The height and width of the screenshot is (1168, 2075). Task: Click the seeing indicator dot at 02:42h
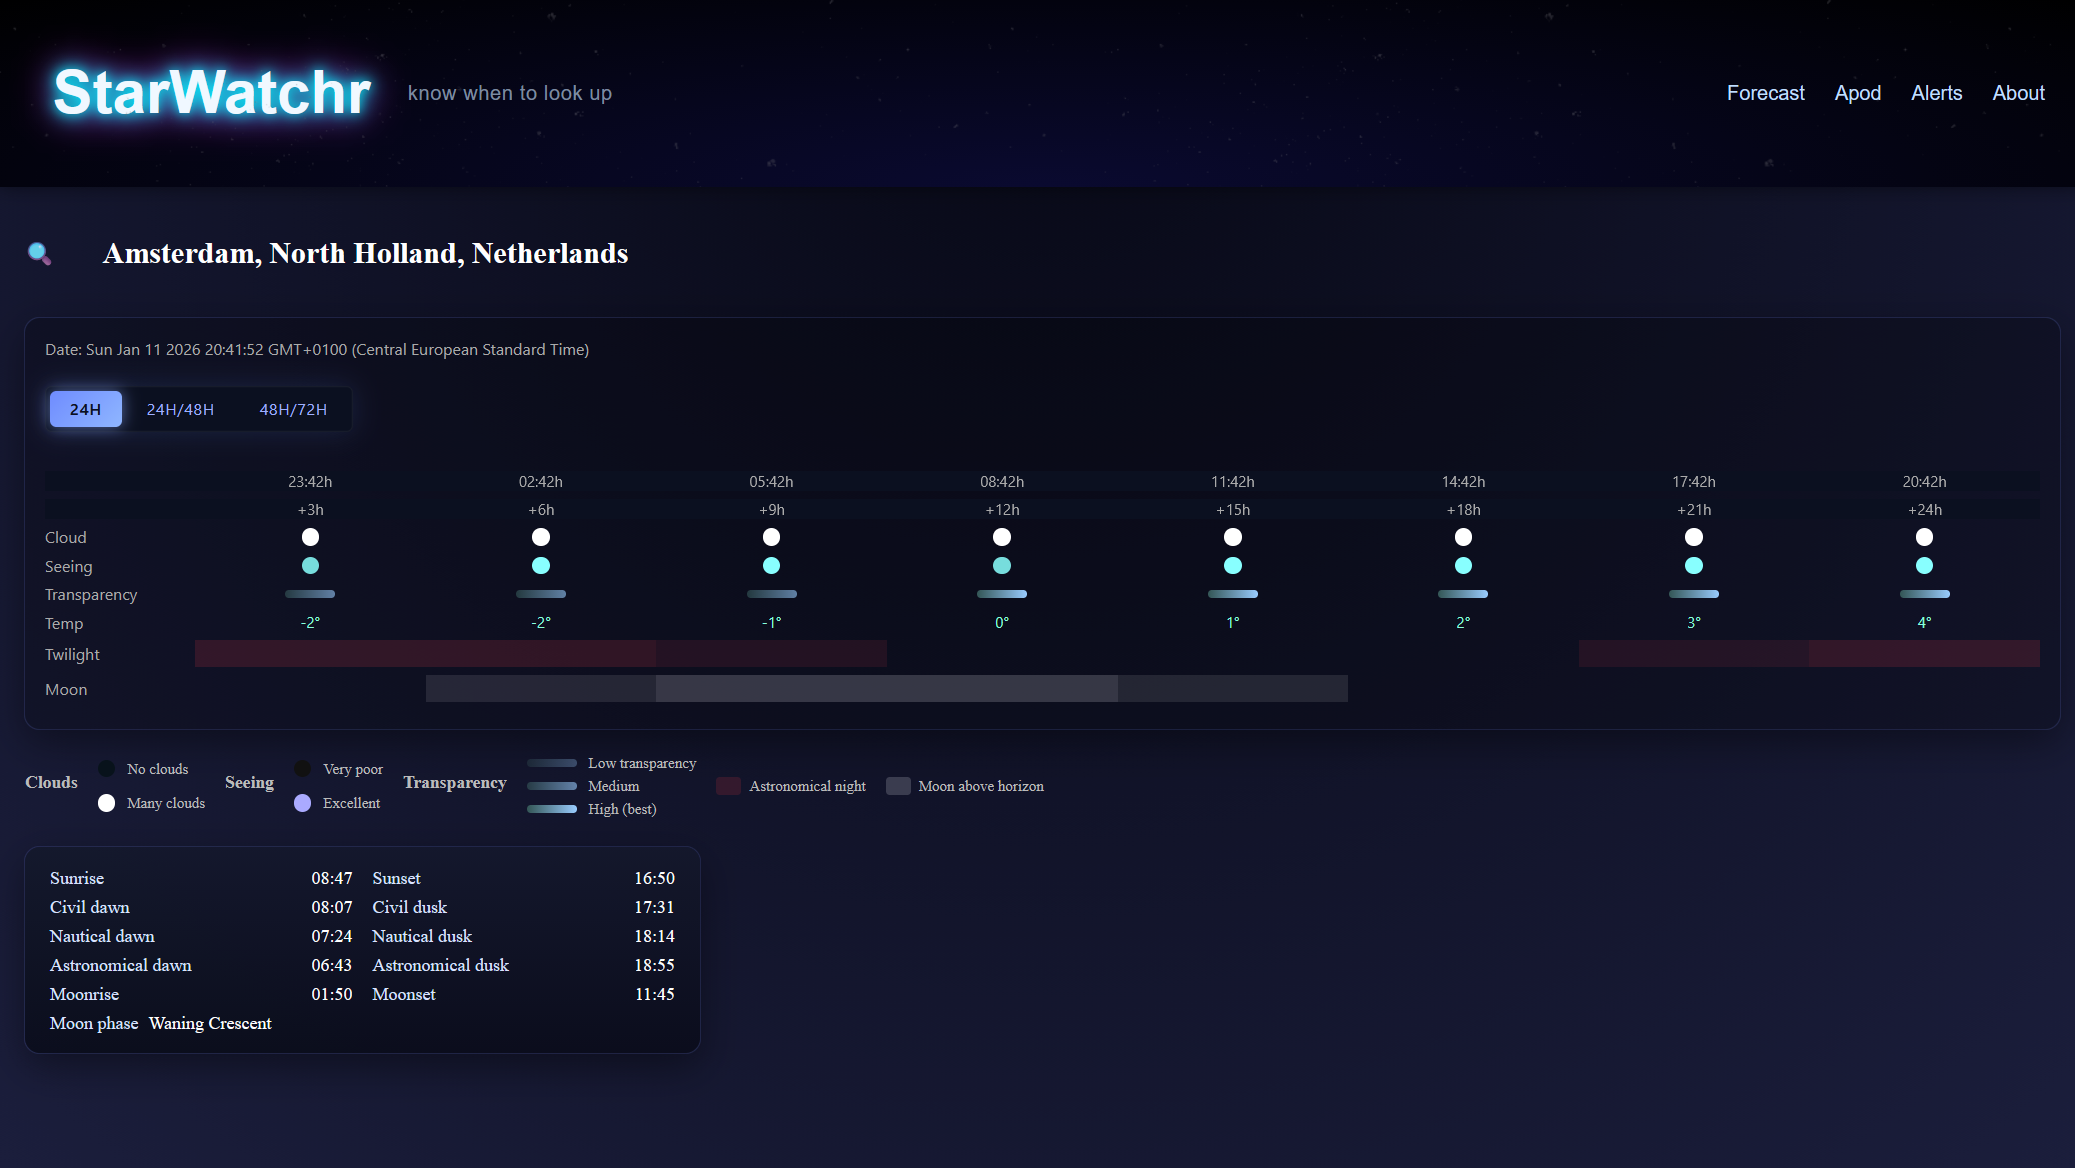point(541,566)
